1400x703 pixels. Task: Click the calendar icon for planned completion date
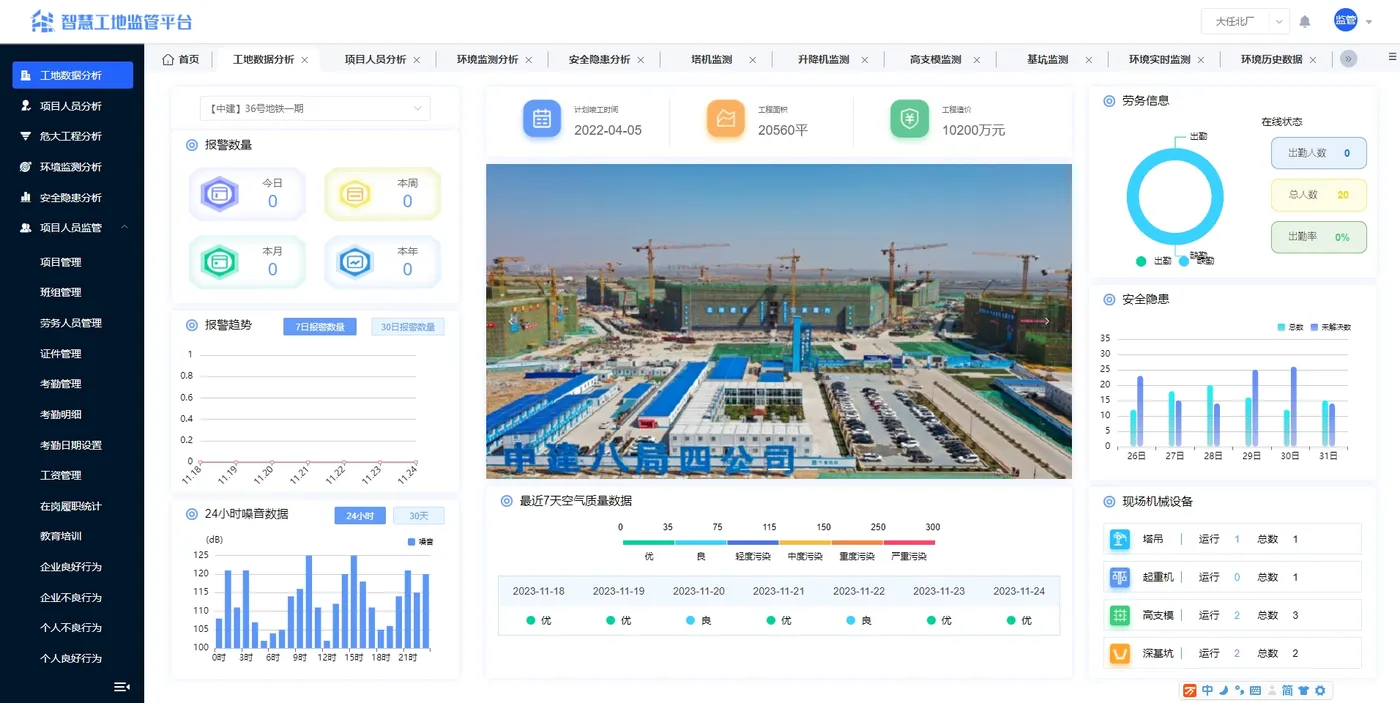541,119
